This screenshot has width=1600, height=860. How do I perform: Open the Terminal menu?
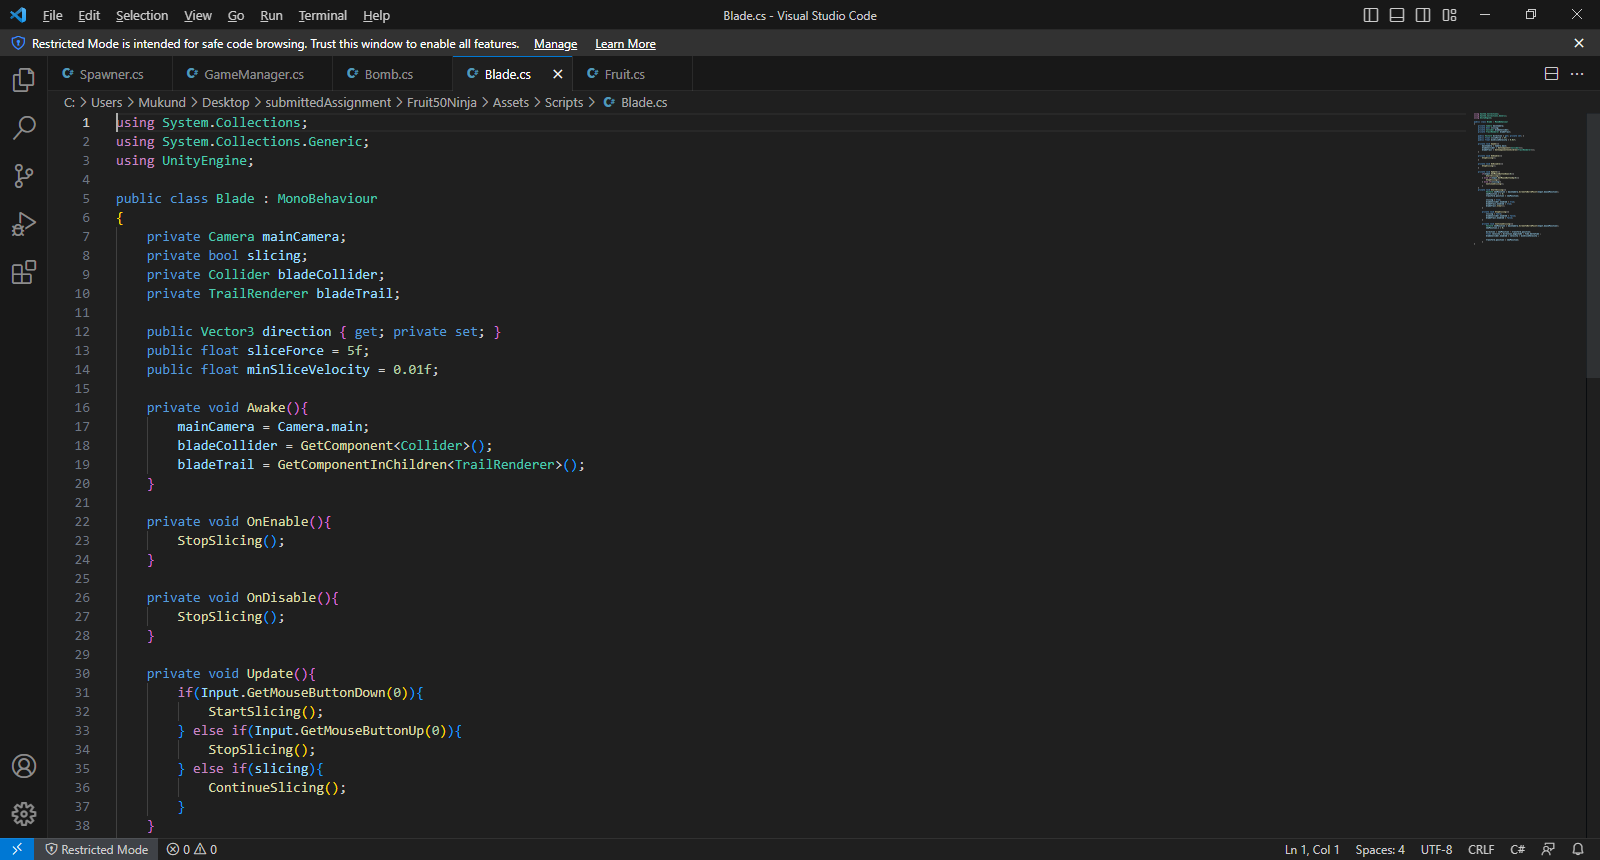tap(323, 15)
